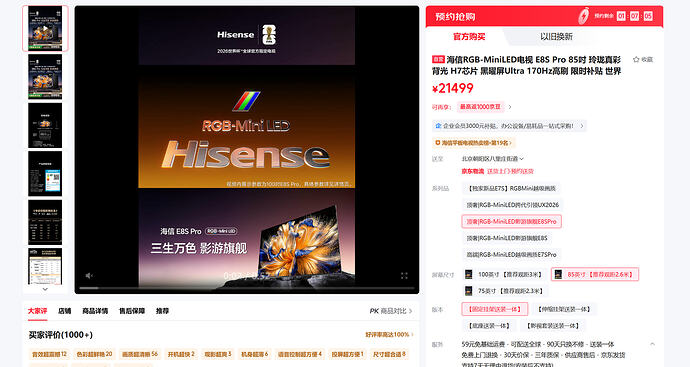Viewport: 690px width, 367px height.
Task: Open the video in fullscreen mode
Action: pos(404,275)
